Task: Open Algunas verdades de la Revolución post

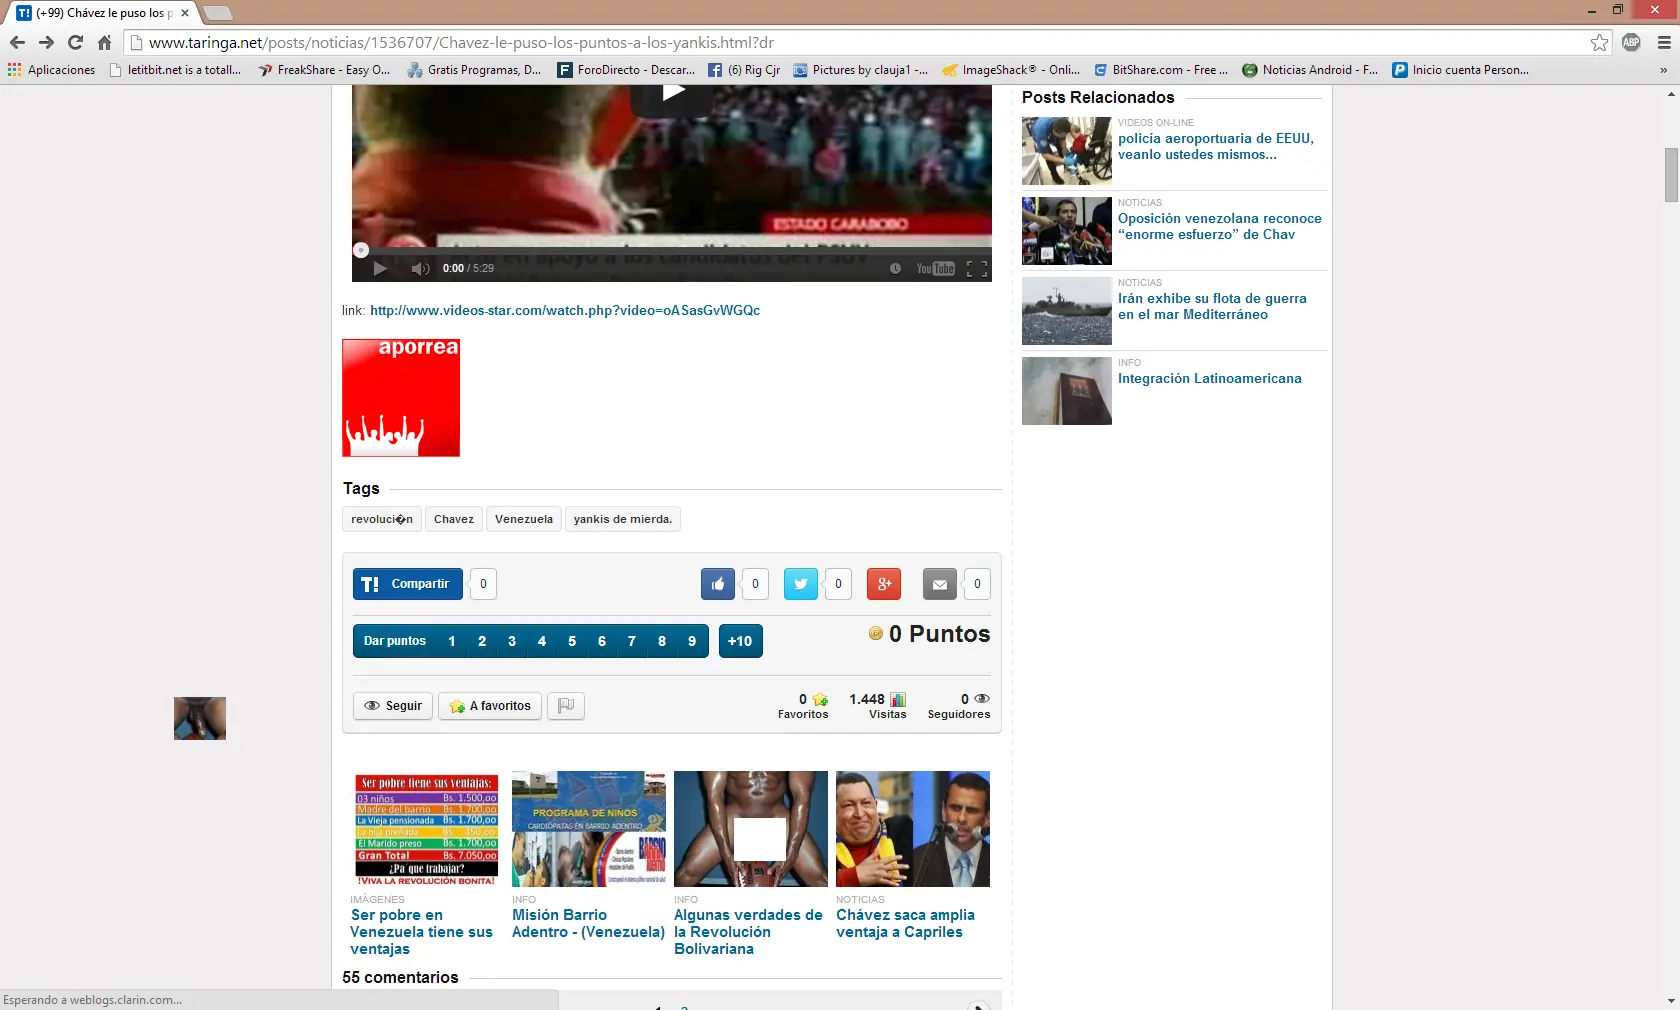Action: (x=748, y=932)
